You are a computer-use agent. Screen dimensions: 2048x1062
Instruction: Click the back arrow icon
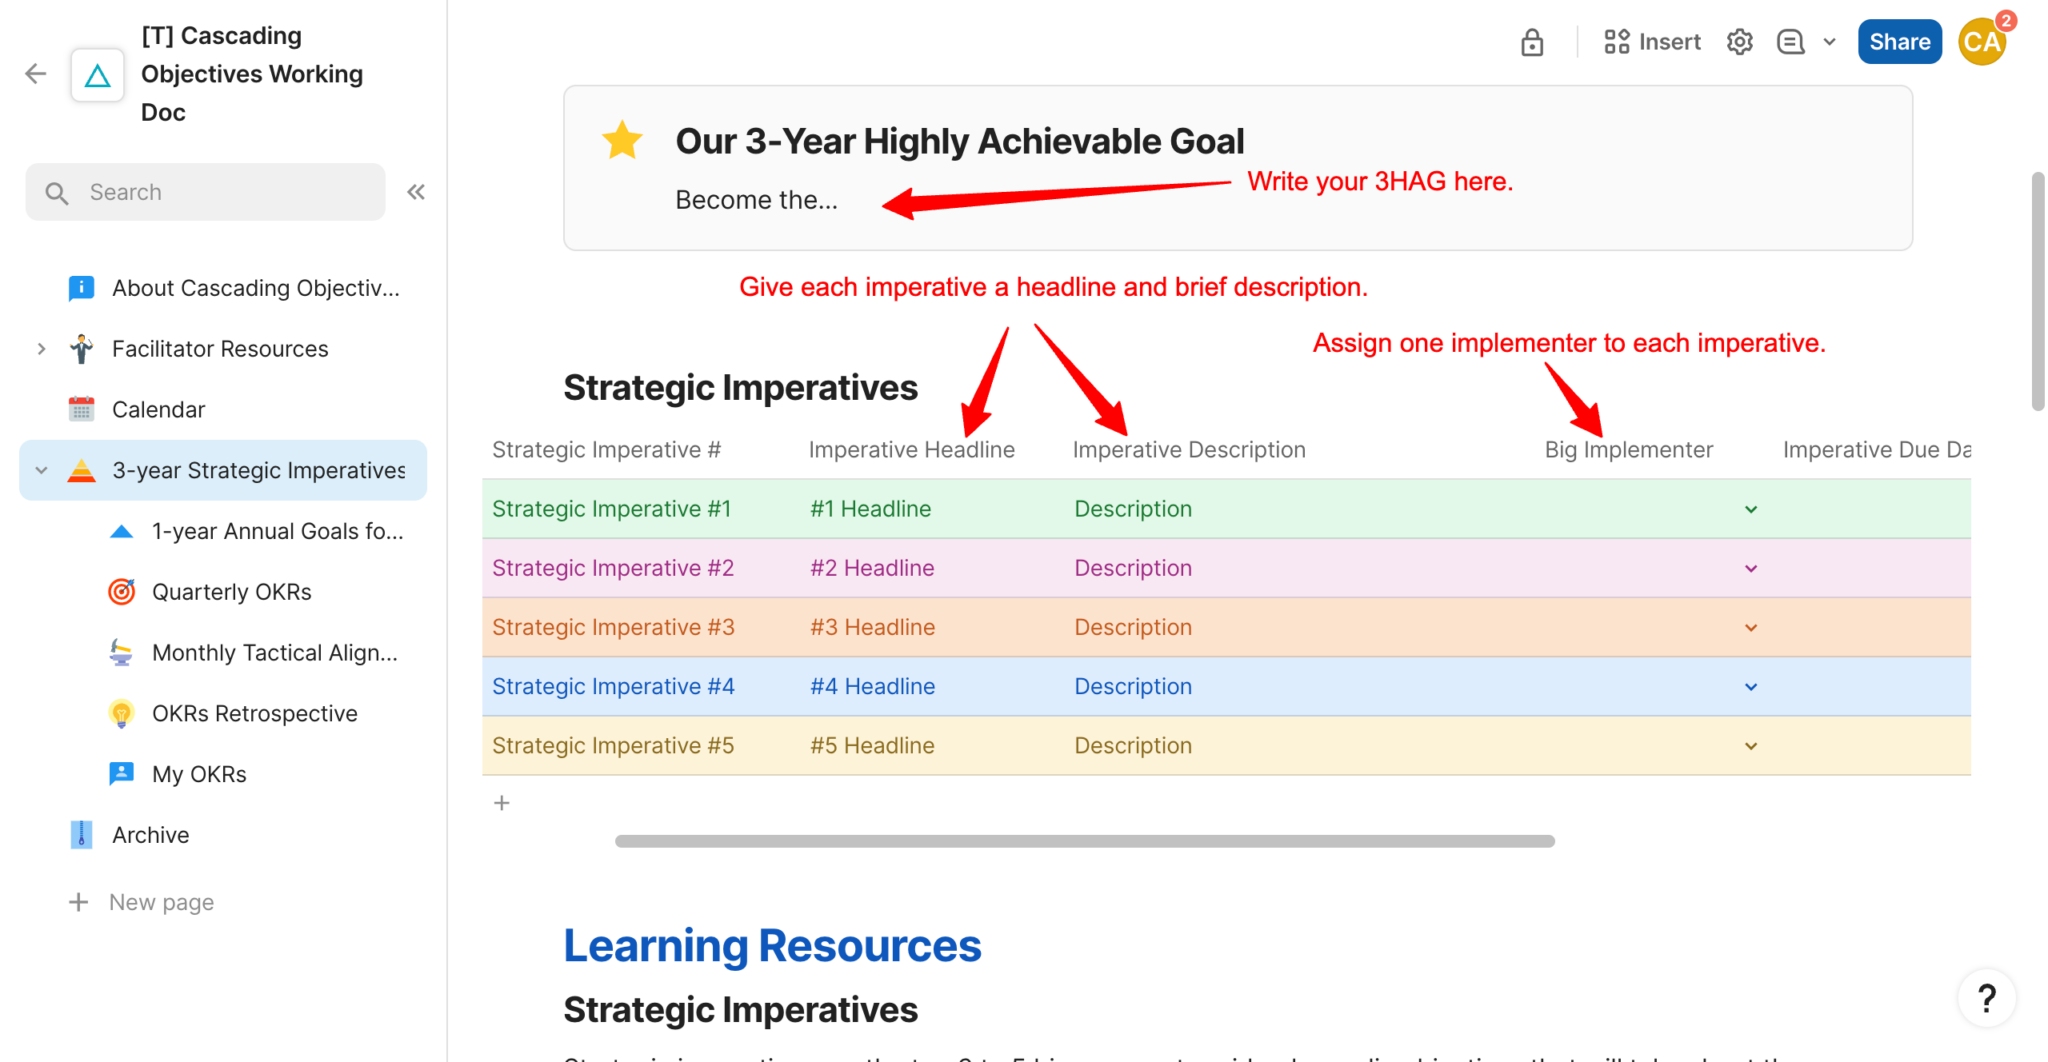pos(36,74)
